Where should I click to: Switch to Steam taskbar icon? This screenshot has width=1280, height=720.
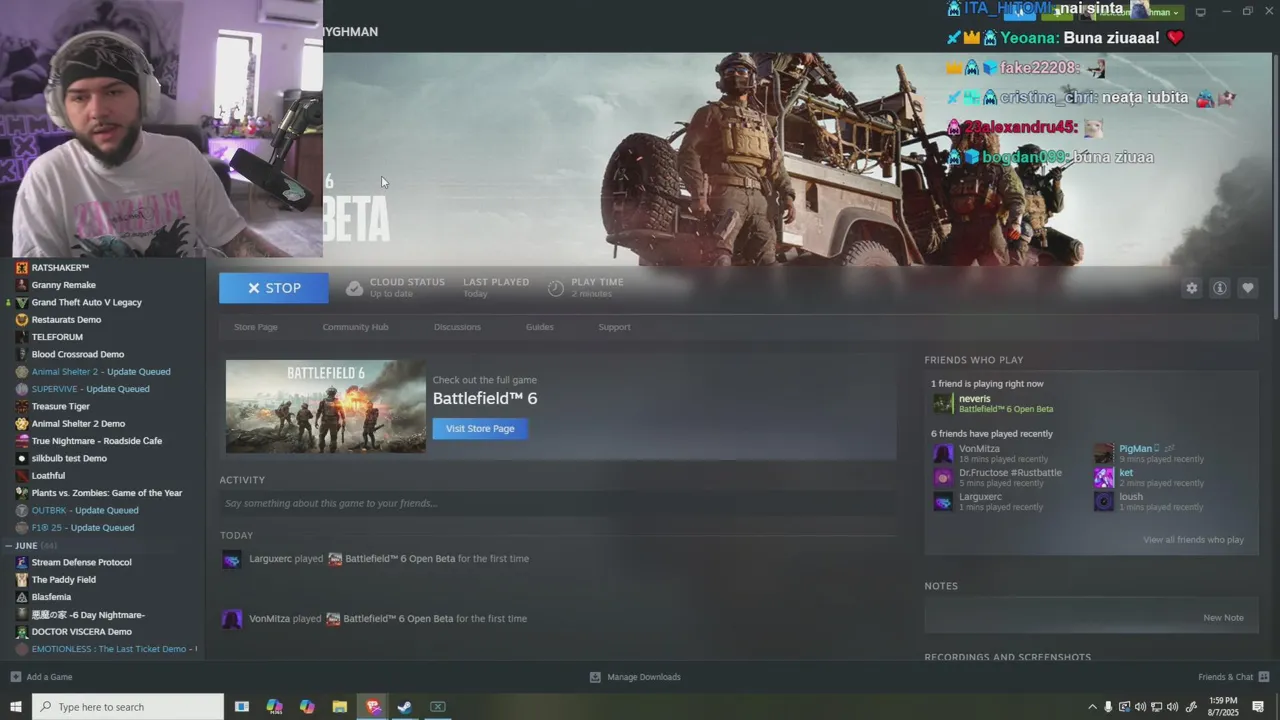(x=405, y=707)
